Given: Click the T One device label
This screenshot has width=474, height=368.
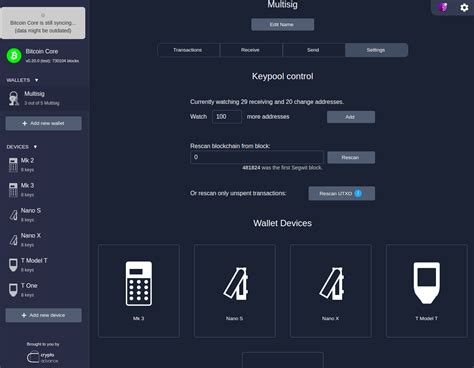Looking at the screenshot, I should 29,286.
